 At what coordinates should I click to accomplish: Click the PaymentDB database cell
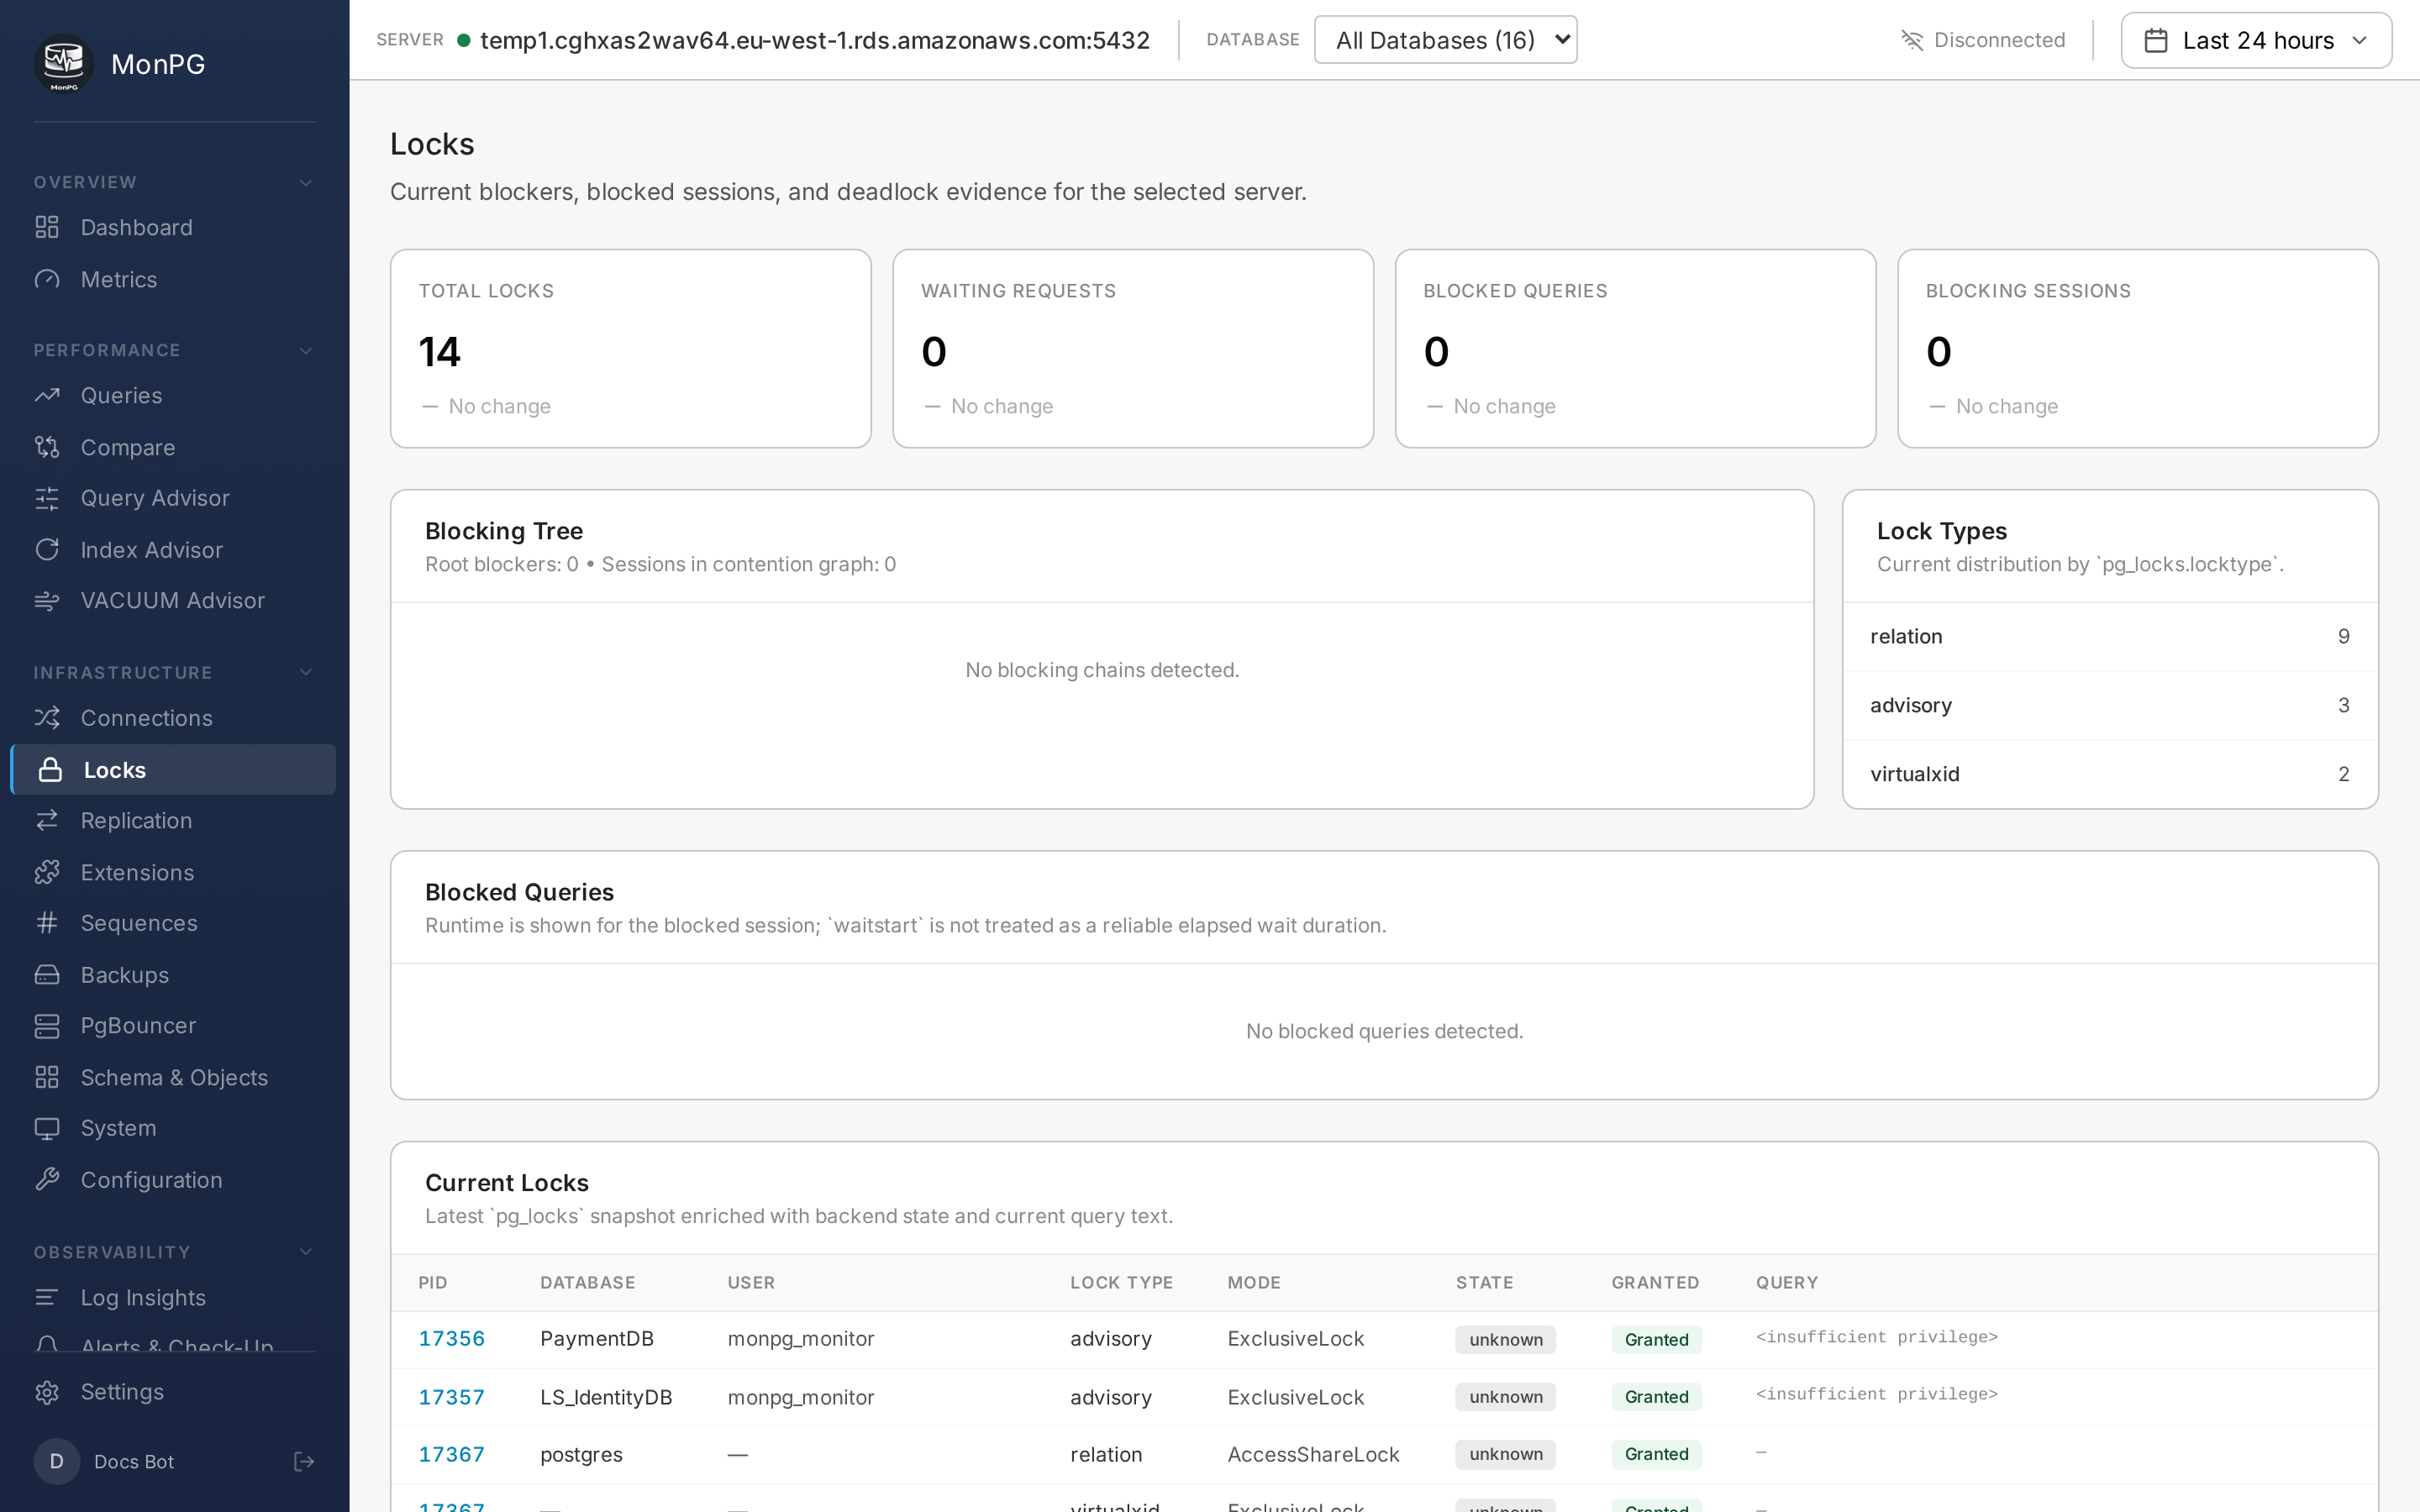click(x=596, y=1338)
